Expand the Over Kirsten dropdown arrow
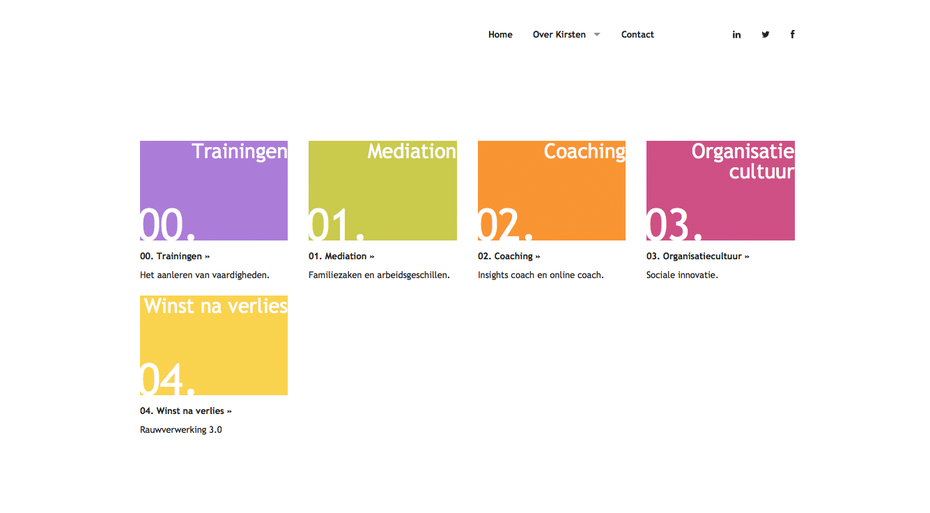The height and width of the screenshot is (513, 930). click(x=597, y=34)
